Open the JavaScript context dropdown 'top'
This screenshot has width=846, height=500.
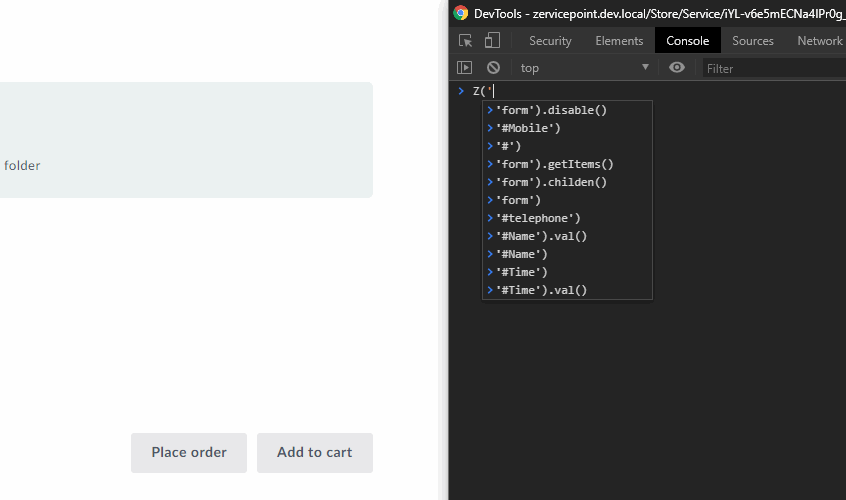(584, 68)
